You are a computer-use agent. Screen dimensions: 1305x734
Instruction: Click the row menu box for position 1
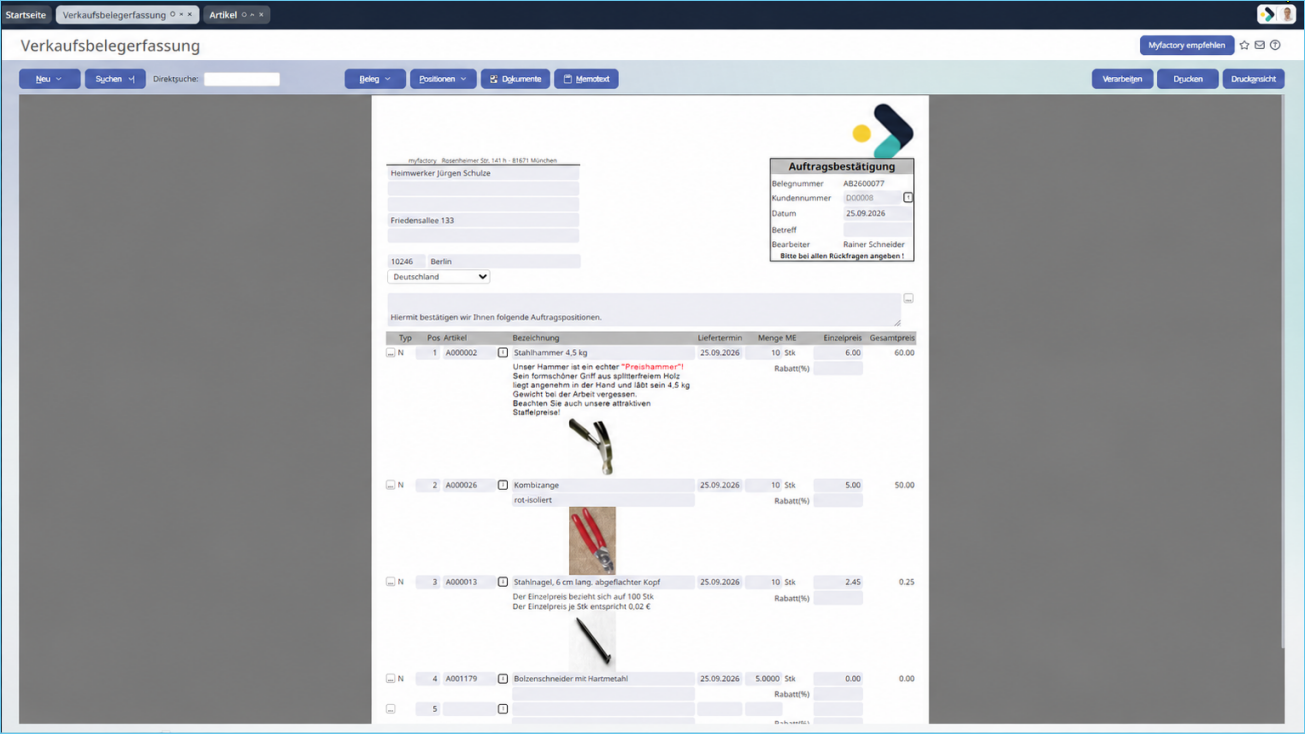click(391, 353)
